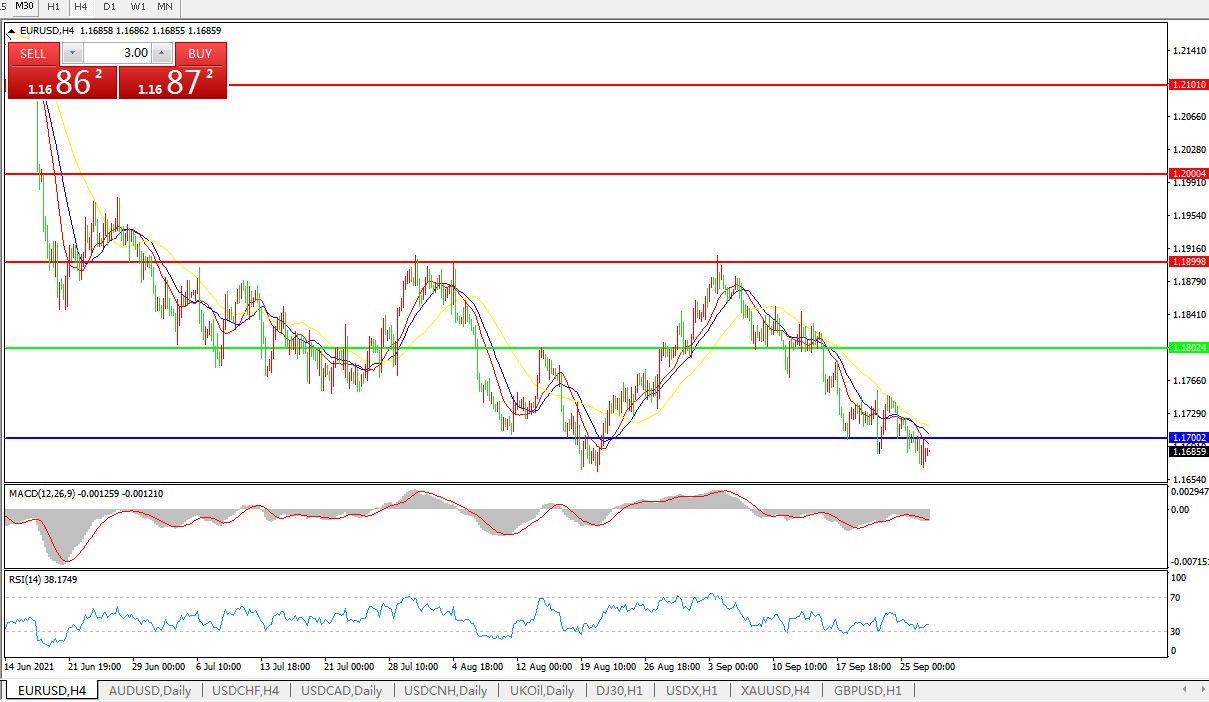
Task: Switch to USDCNH,Daily chart tab
Action: pyautogui.click(x=446, y=691)
